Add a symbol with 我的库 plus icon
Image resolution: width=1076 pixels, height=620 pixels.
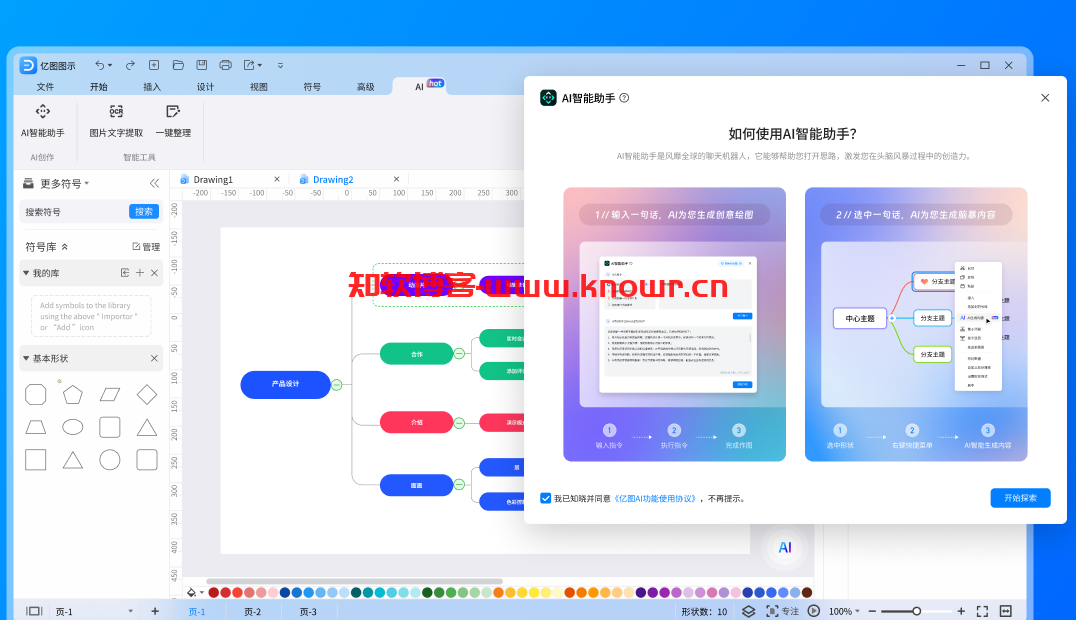point(140,273)
